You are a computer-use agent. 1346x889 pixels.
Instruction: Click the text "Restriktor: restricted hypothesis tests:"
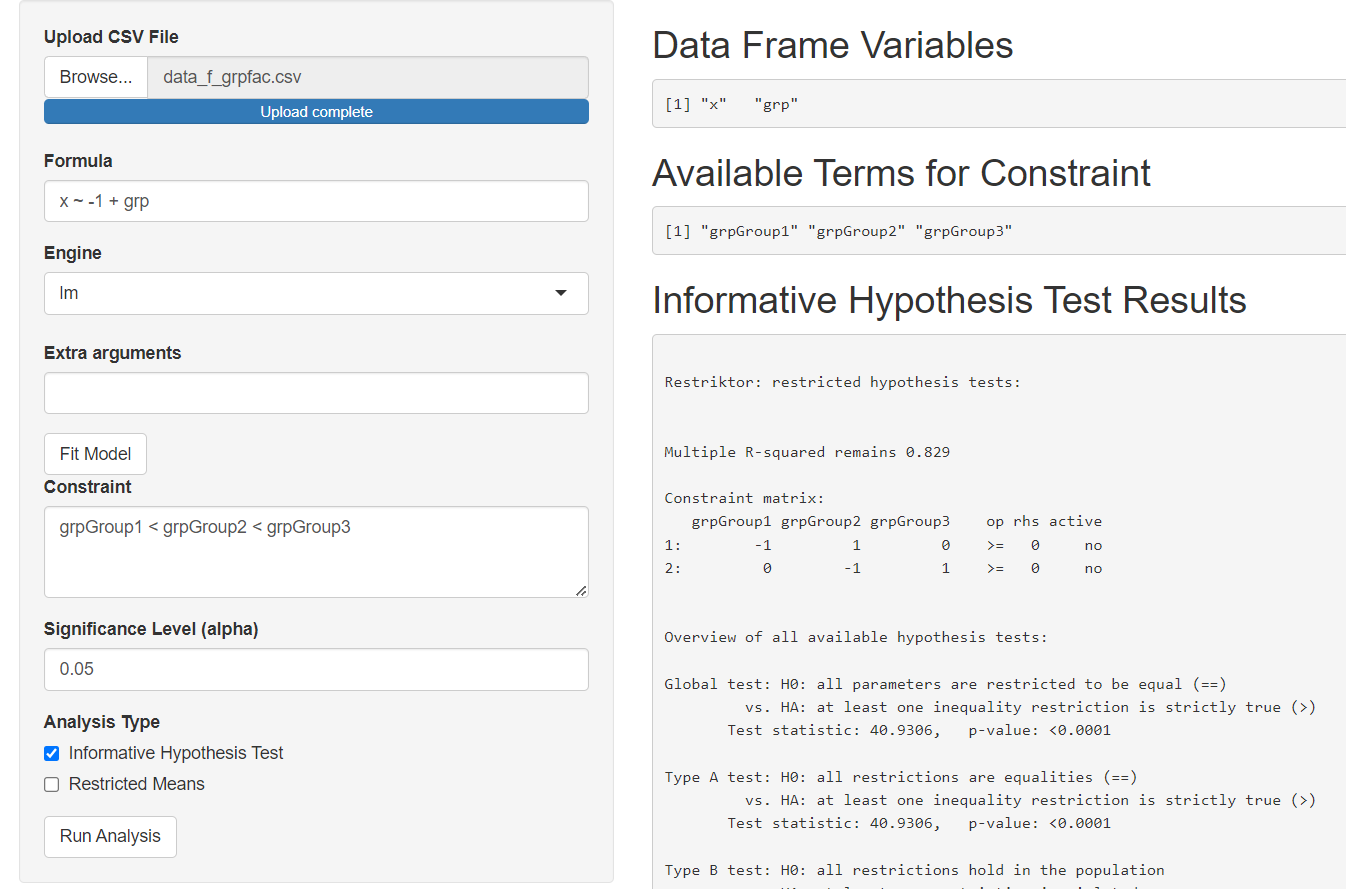[x=843, y=382]
